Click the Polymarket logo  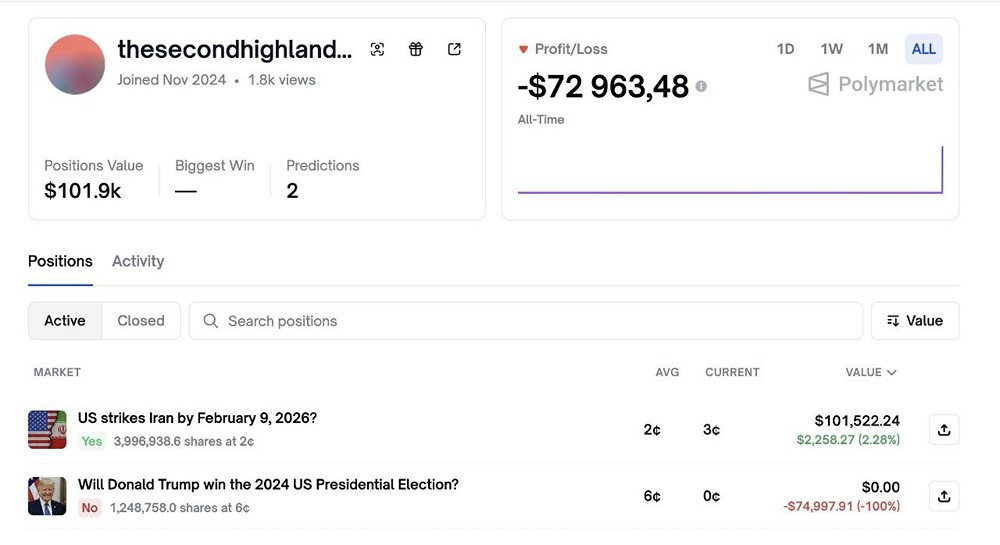pyautogui.click(x=875, y=85)
